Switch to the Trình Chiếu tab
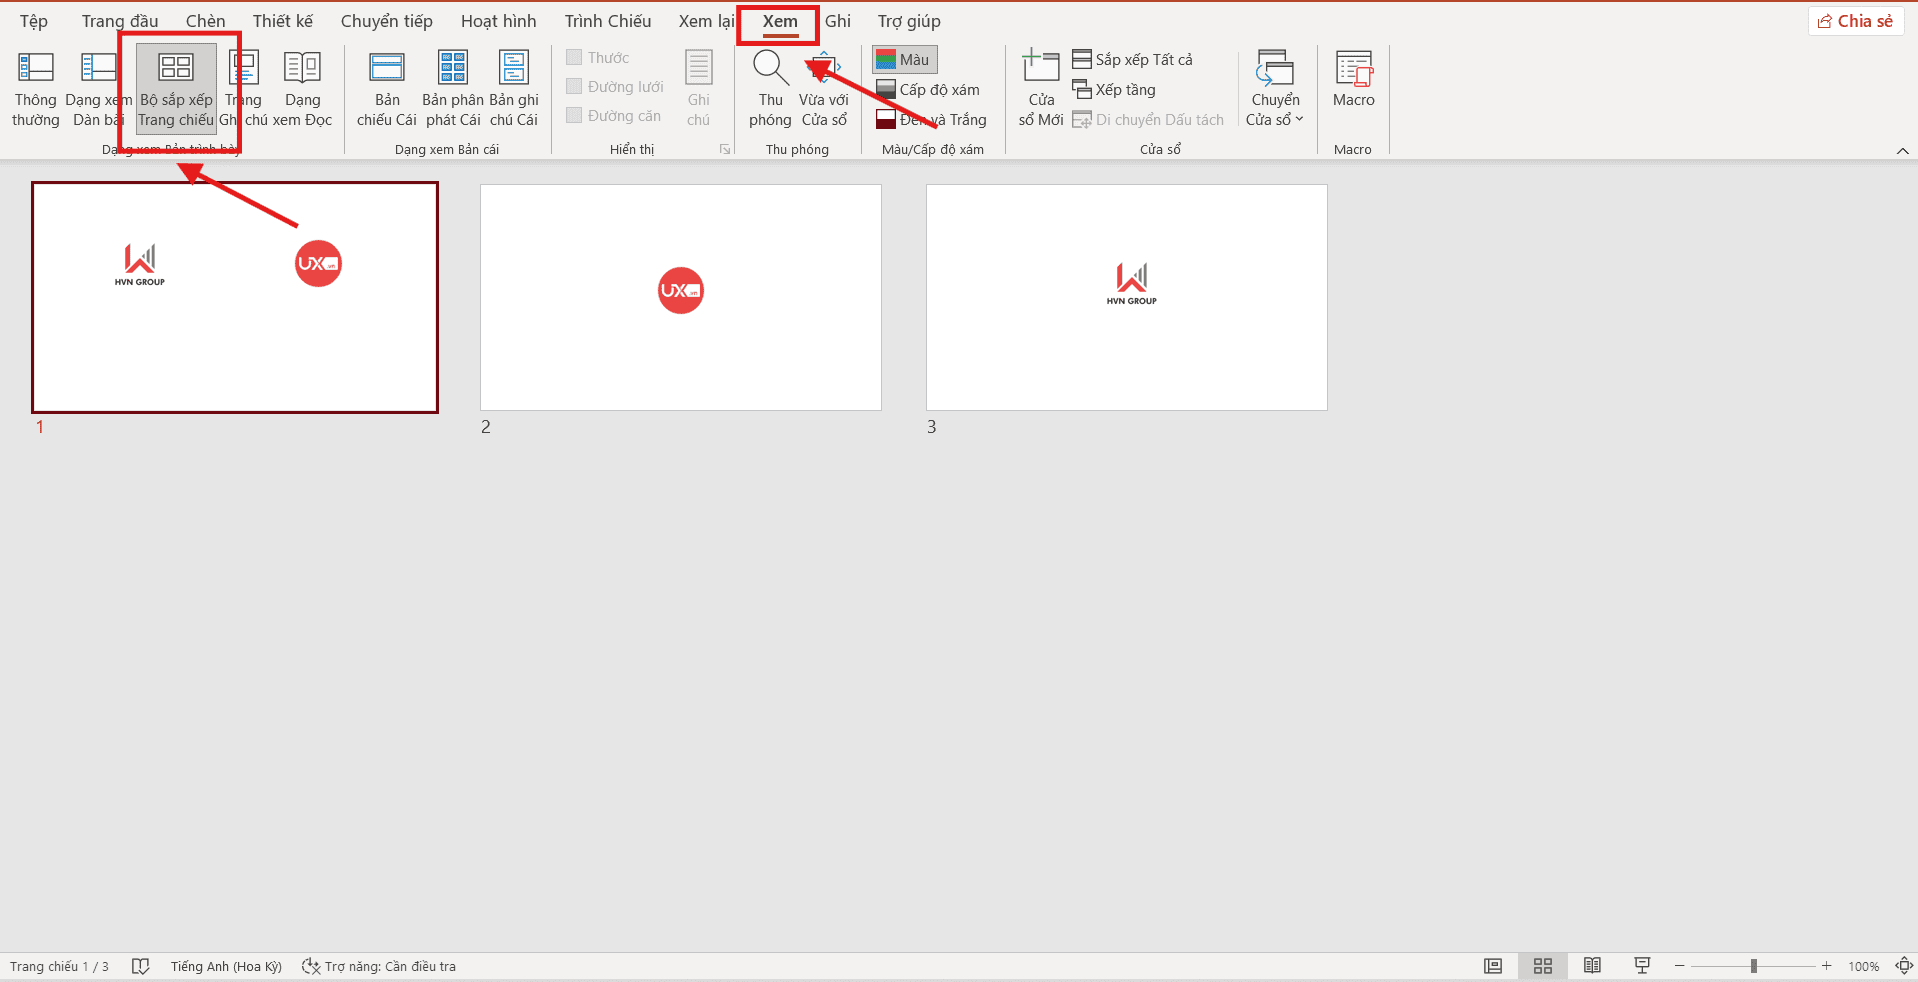This screenshot has width=1918, height=982. click(x=607, y=20)
